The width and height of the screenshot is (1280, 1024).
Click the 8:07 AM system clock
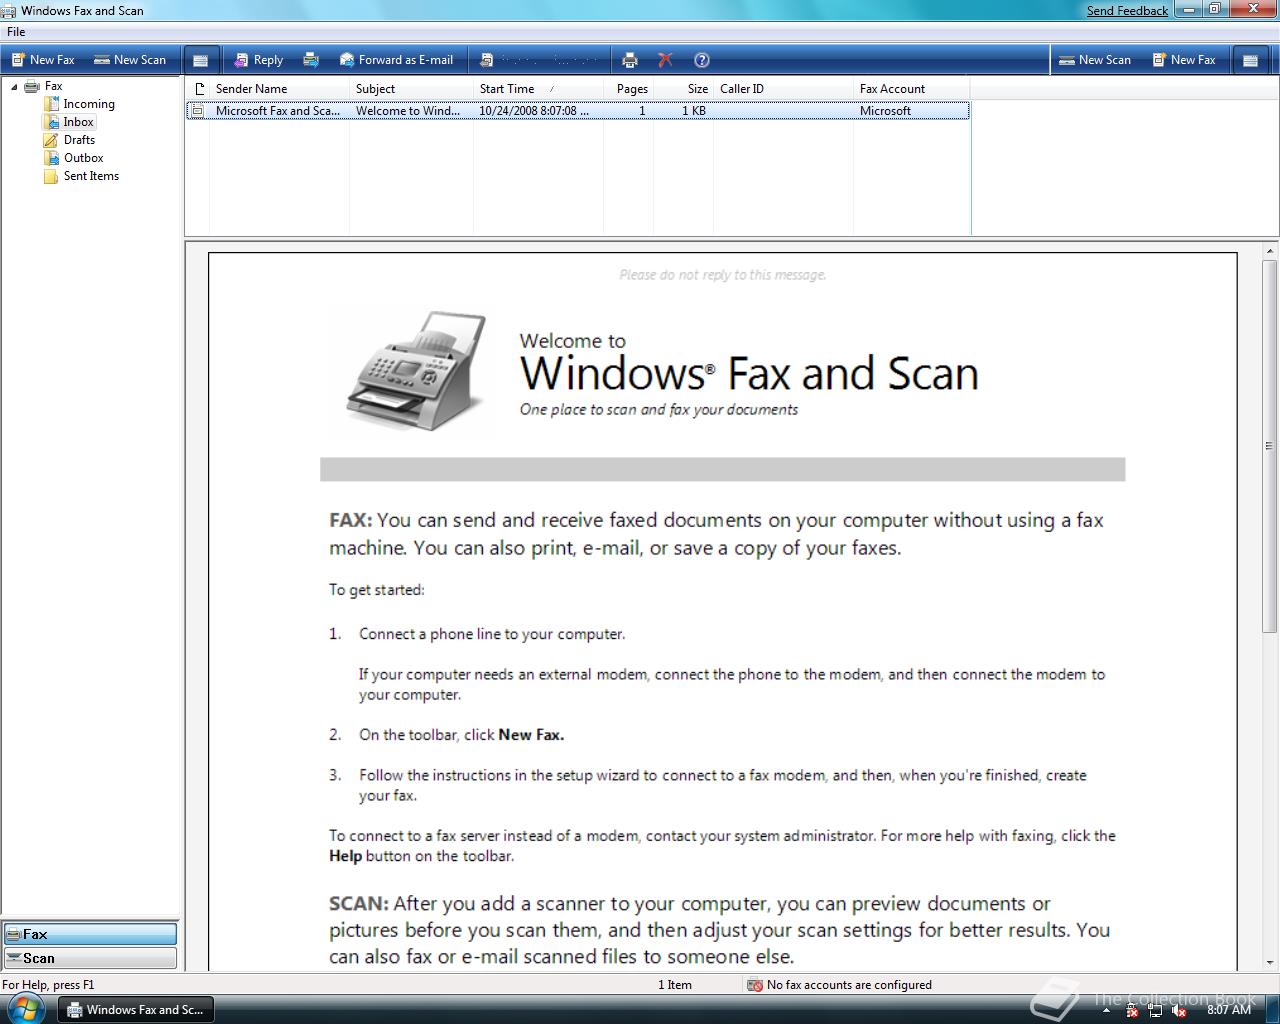point(1229,1010)
